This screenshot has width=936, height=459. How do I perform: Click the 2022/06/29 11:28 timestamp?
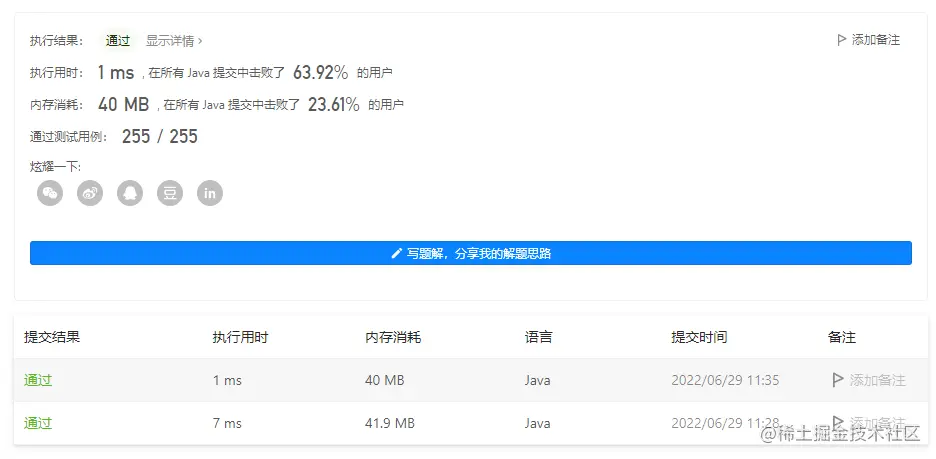coord(725,423)
